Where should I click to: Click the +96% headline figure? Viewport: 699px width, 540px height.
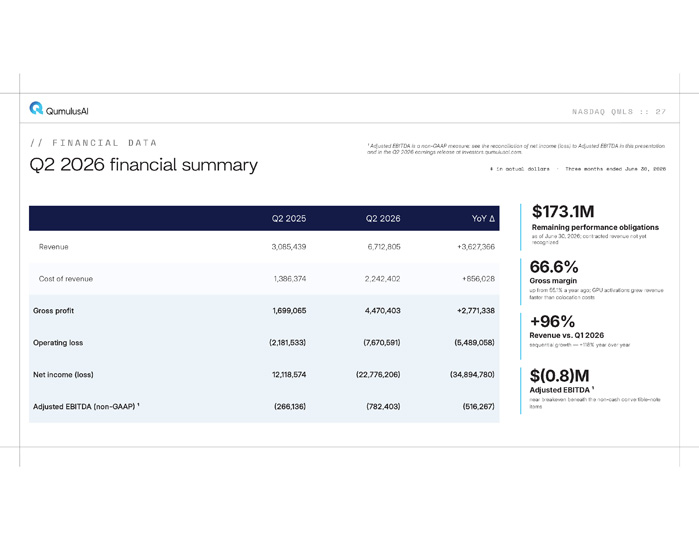point(552,322)
